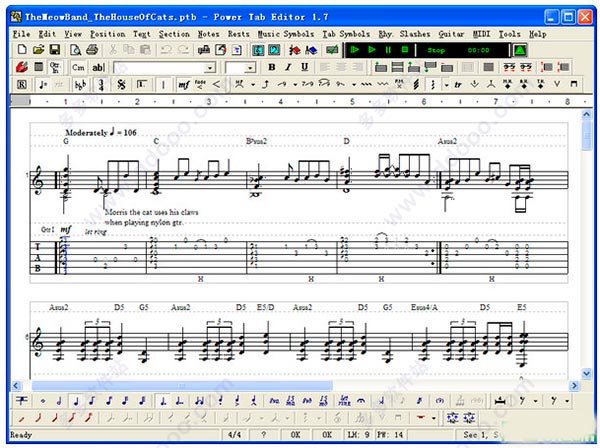Viewport: 600px width, 448px height.
Task: Click the Print icon
Action: (92, 50)
